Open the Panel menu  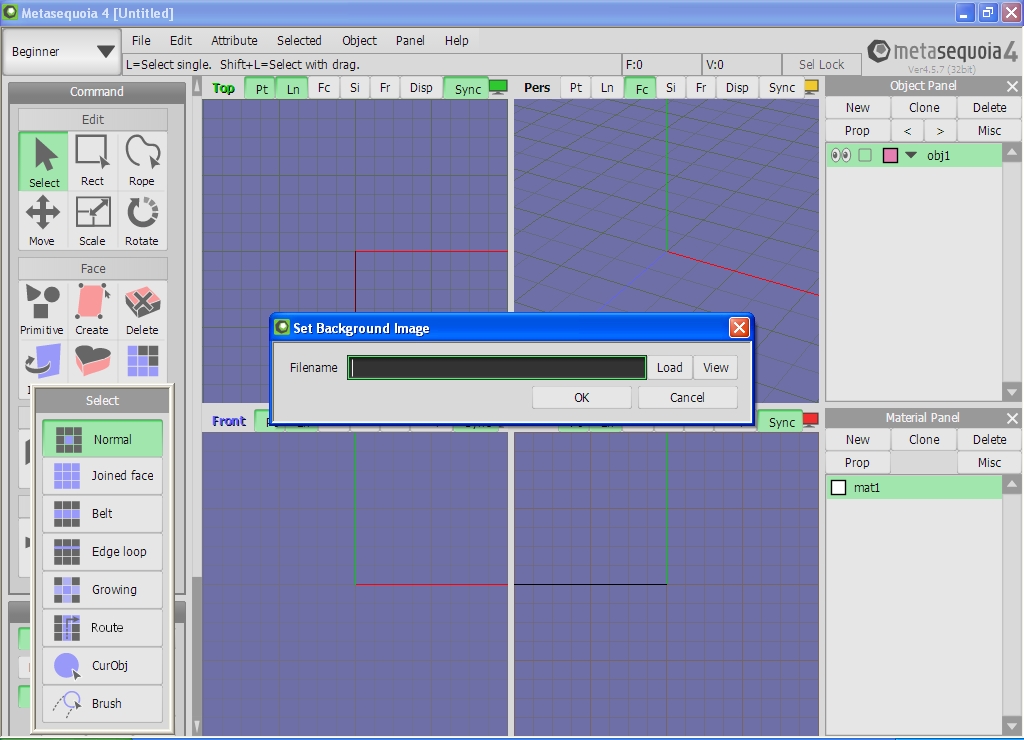pos(410,41)
